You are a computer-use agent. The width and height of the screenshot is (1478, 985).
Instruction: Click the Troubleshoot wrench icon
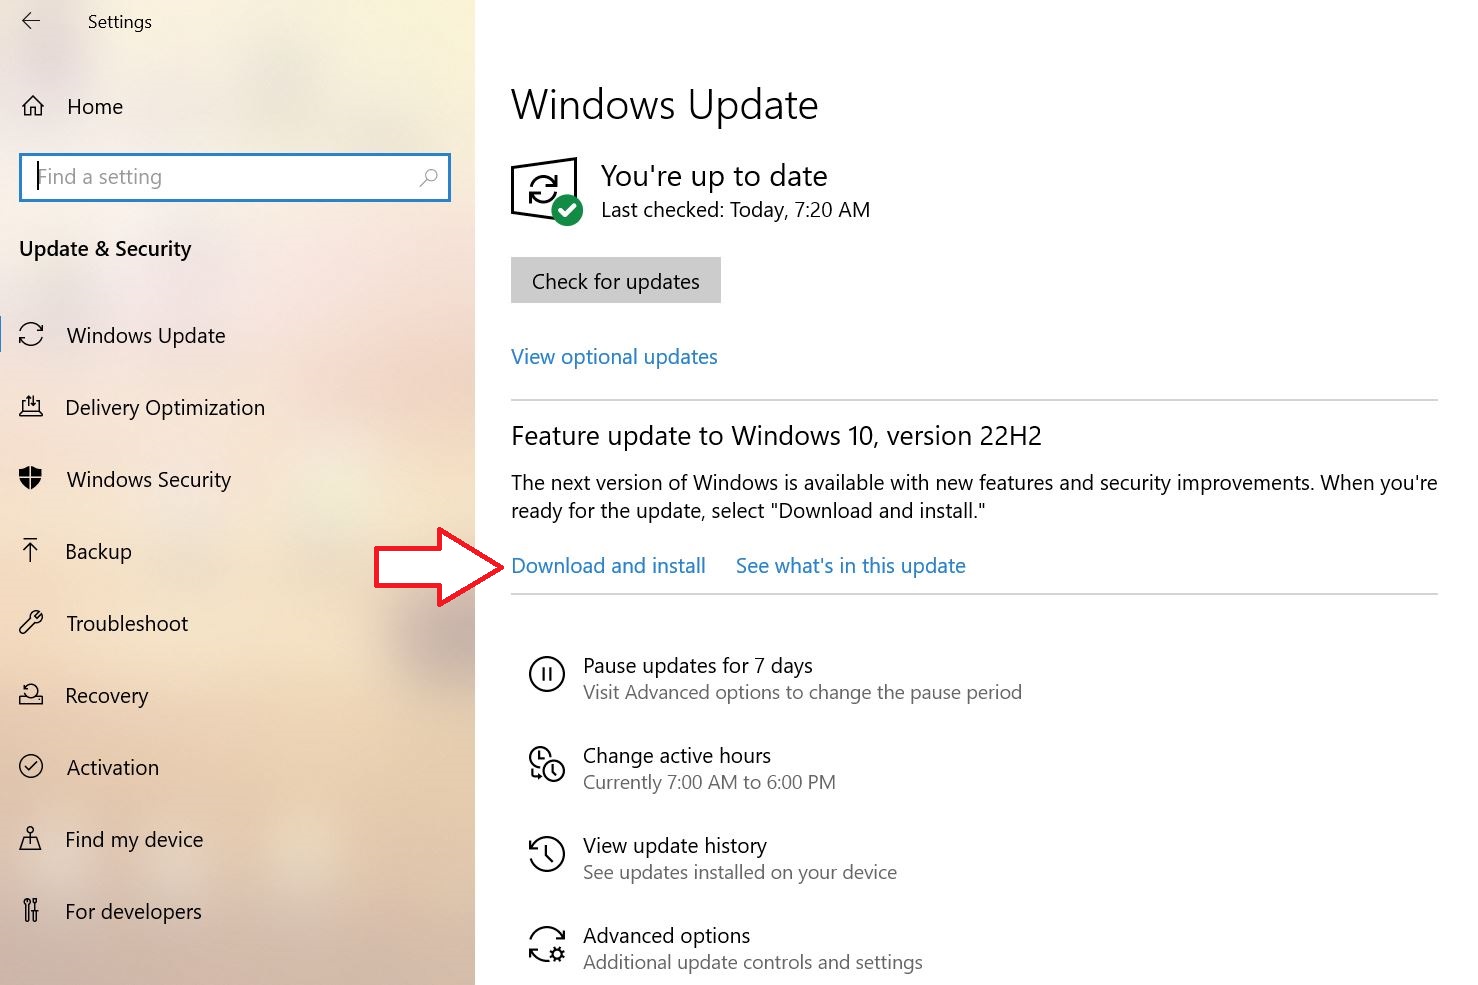click(31, 622)
